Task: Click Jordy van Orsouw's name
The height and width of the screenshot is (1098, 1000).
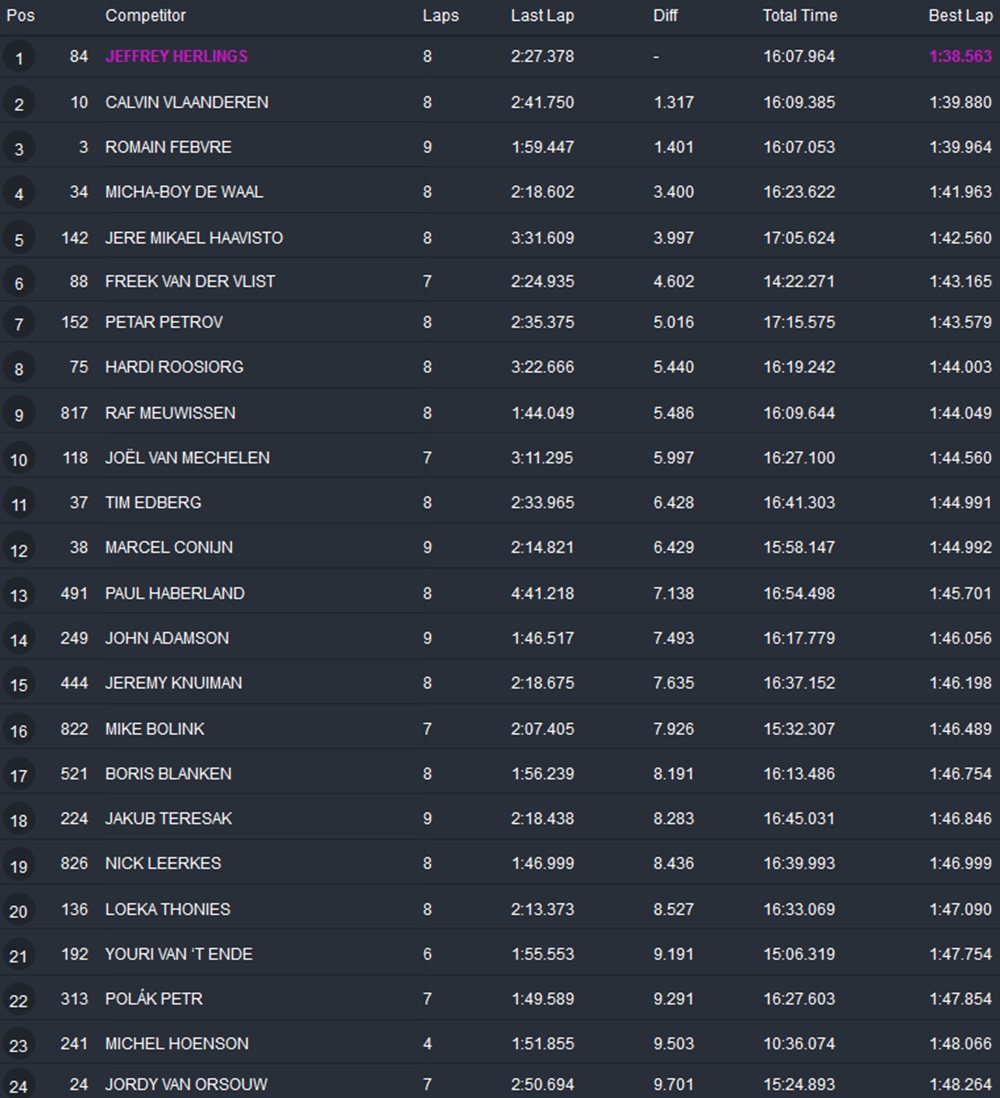Action: click(186, 1084)
